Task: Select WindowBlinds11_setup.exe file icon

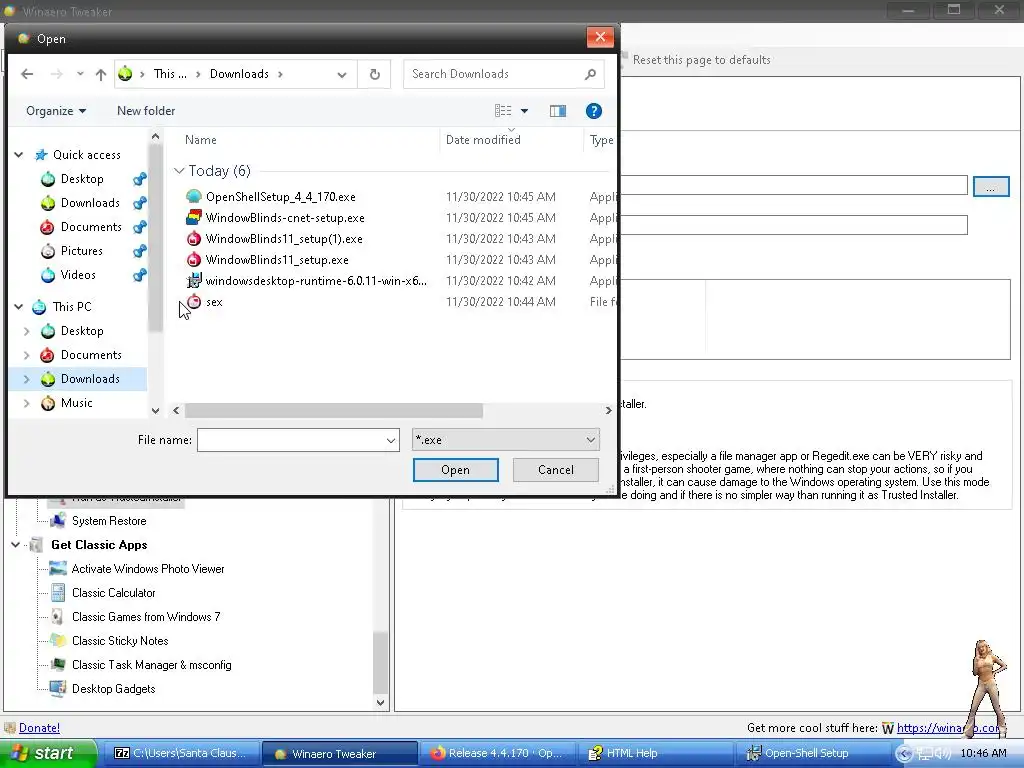Action: pyautogui.click(x=194, y=260)
